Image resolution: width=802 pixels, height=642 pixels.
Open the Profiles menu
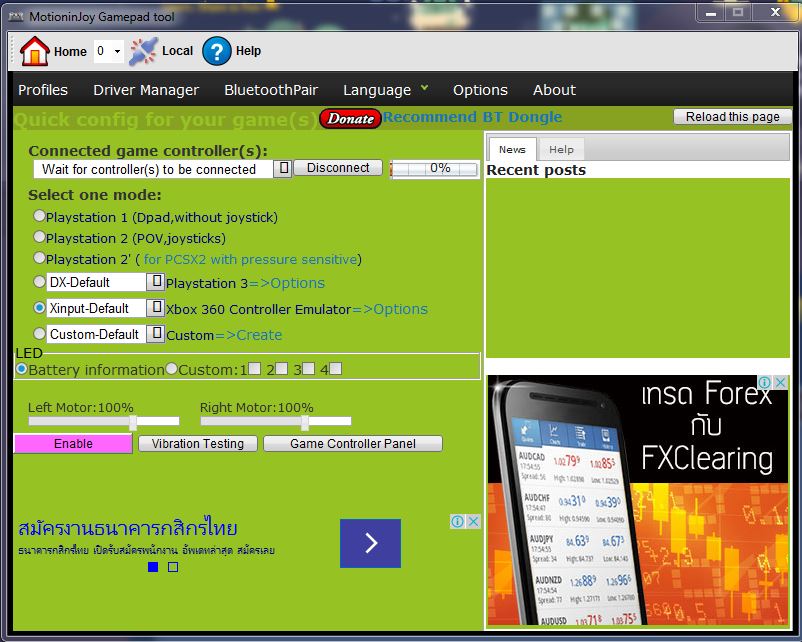[43, 90]
